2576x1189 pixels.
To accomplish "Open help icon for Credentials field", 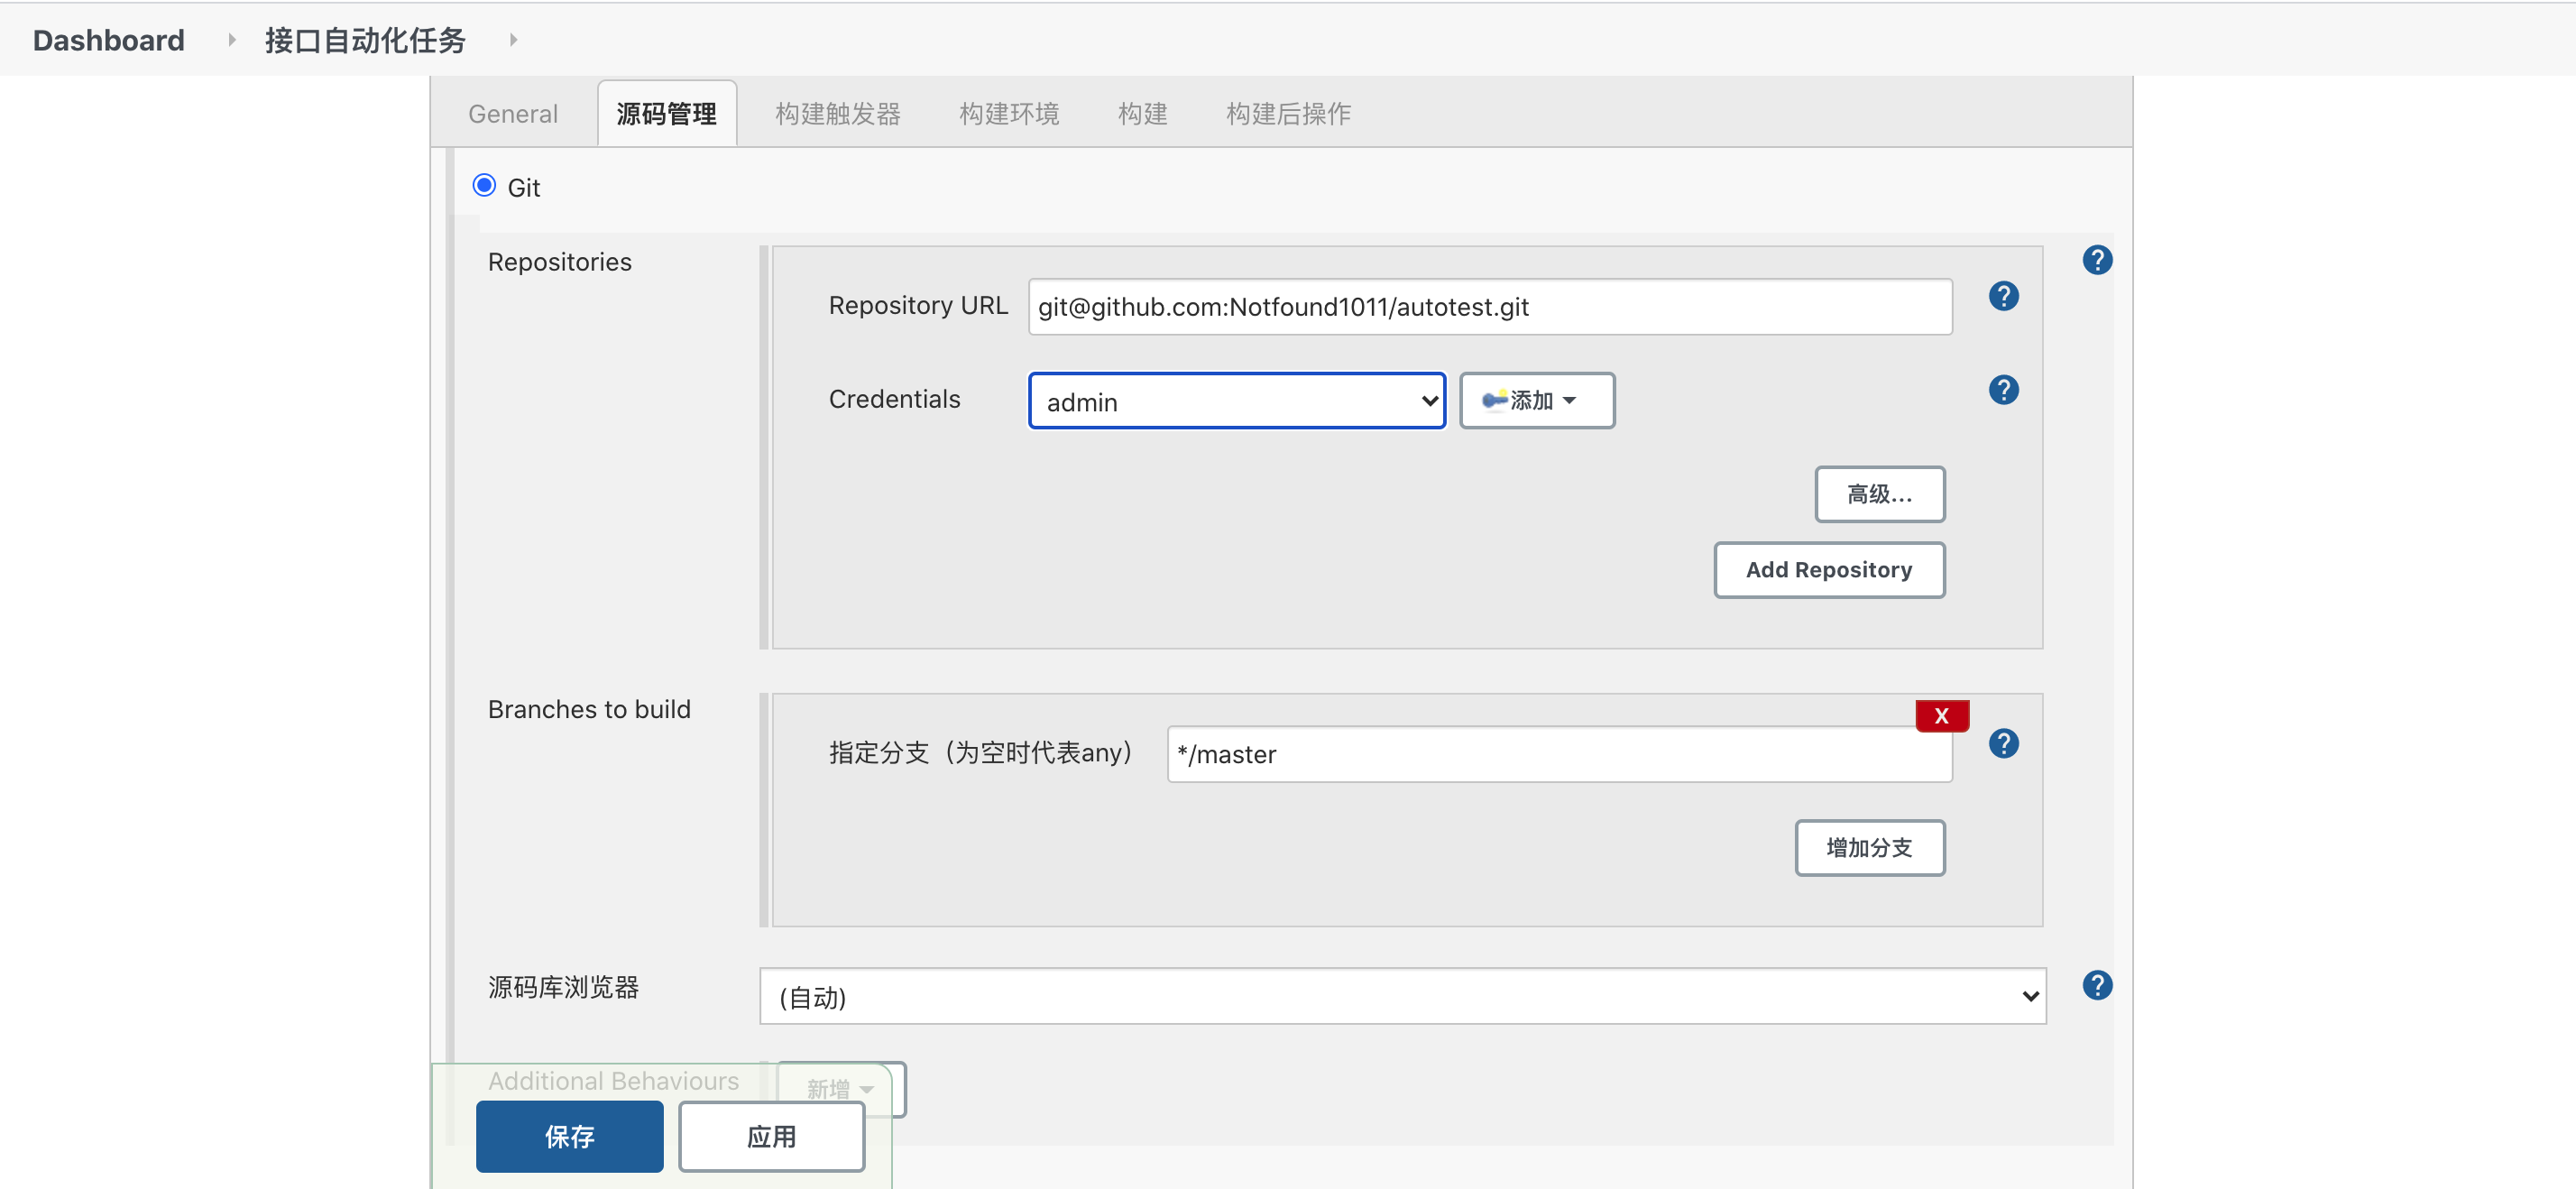I will click(2003, 390).
